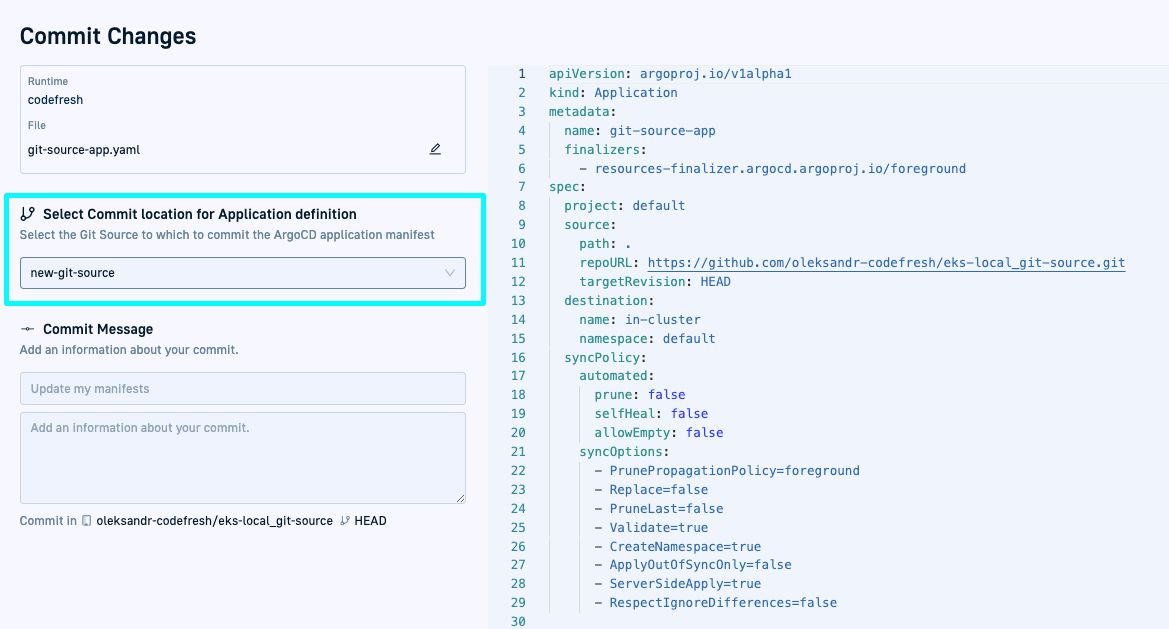Click the commit icon next to Commit Message
This screenshot has width=1169, height=629.
(28, 329)
